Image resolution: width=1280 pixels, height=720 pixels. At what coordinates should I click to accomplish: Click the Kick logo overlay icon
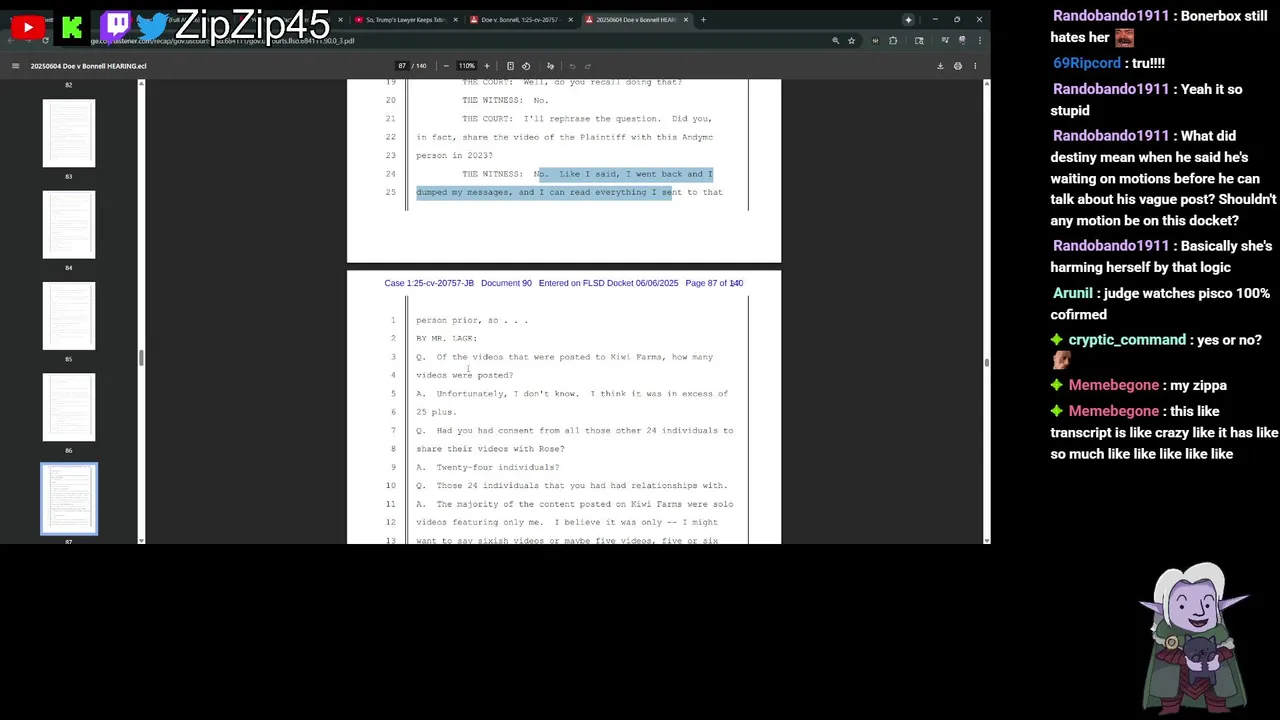[72, 27]
